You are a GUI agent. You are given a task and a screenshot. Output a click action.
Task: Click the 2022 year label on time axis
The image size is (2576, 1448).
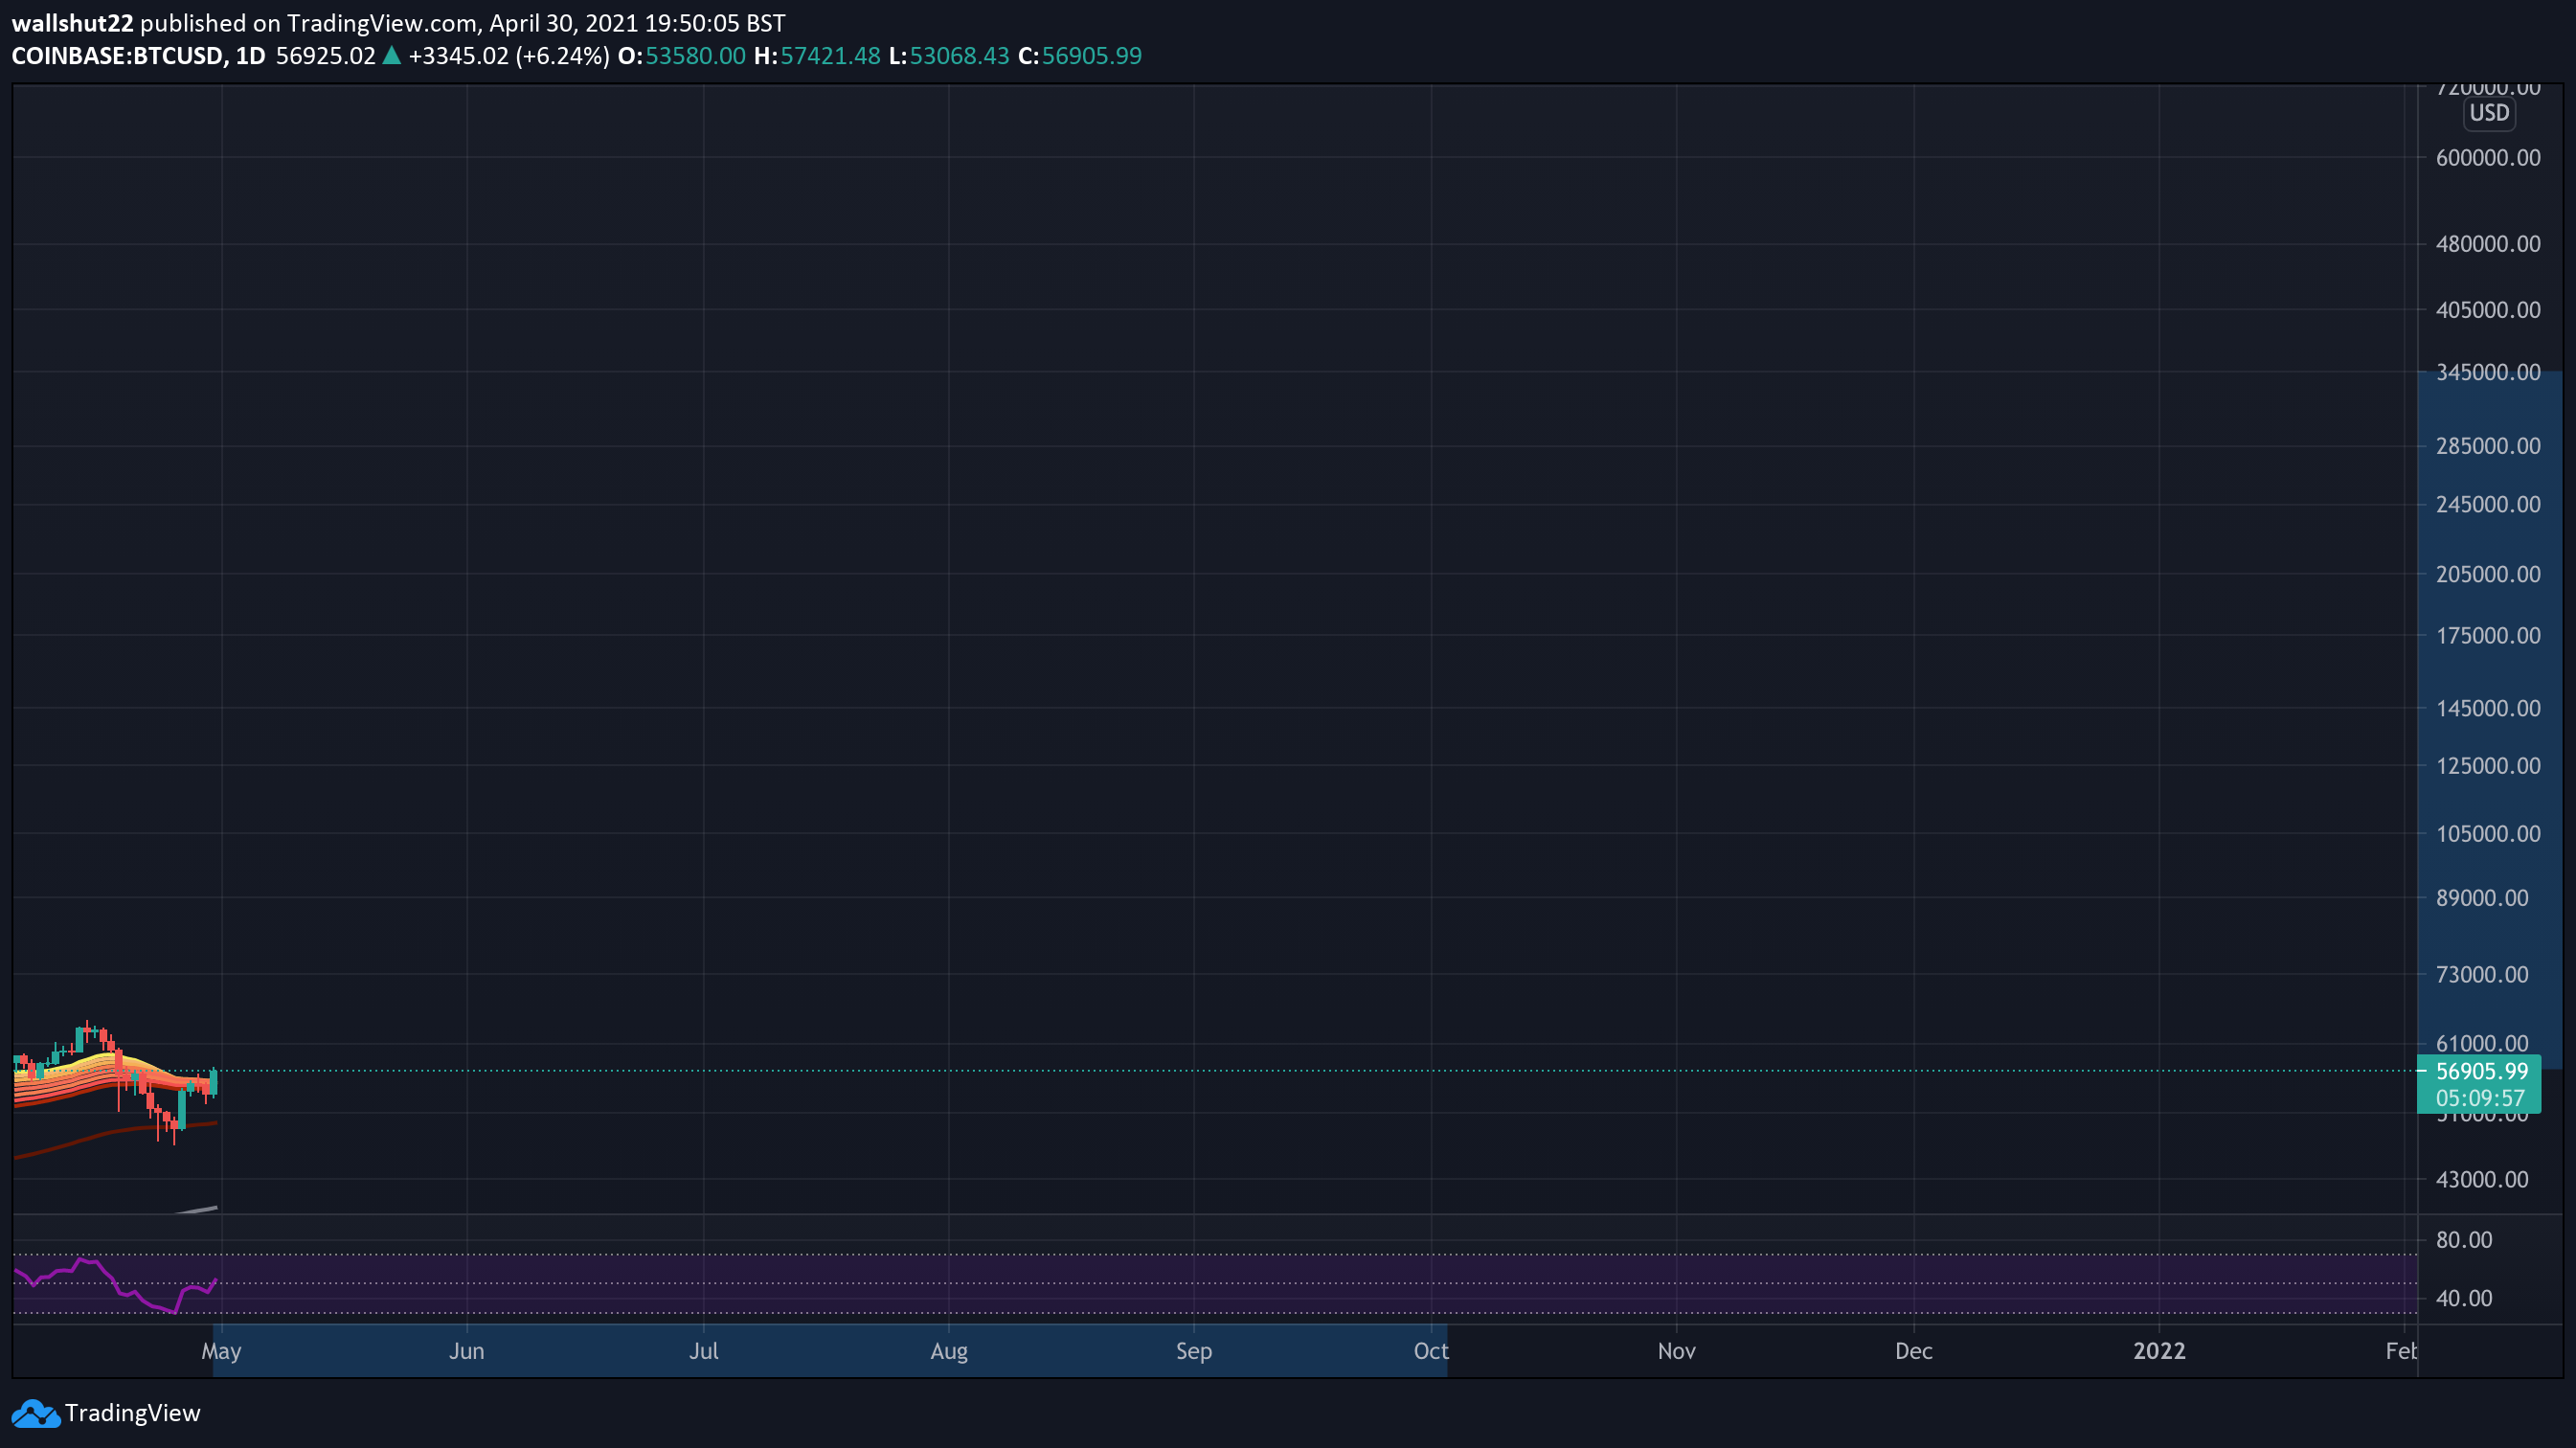(x=2159, y=1351)
